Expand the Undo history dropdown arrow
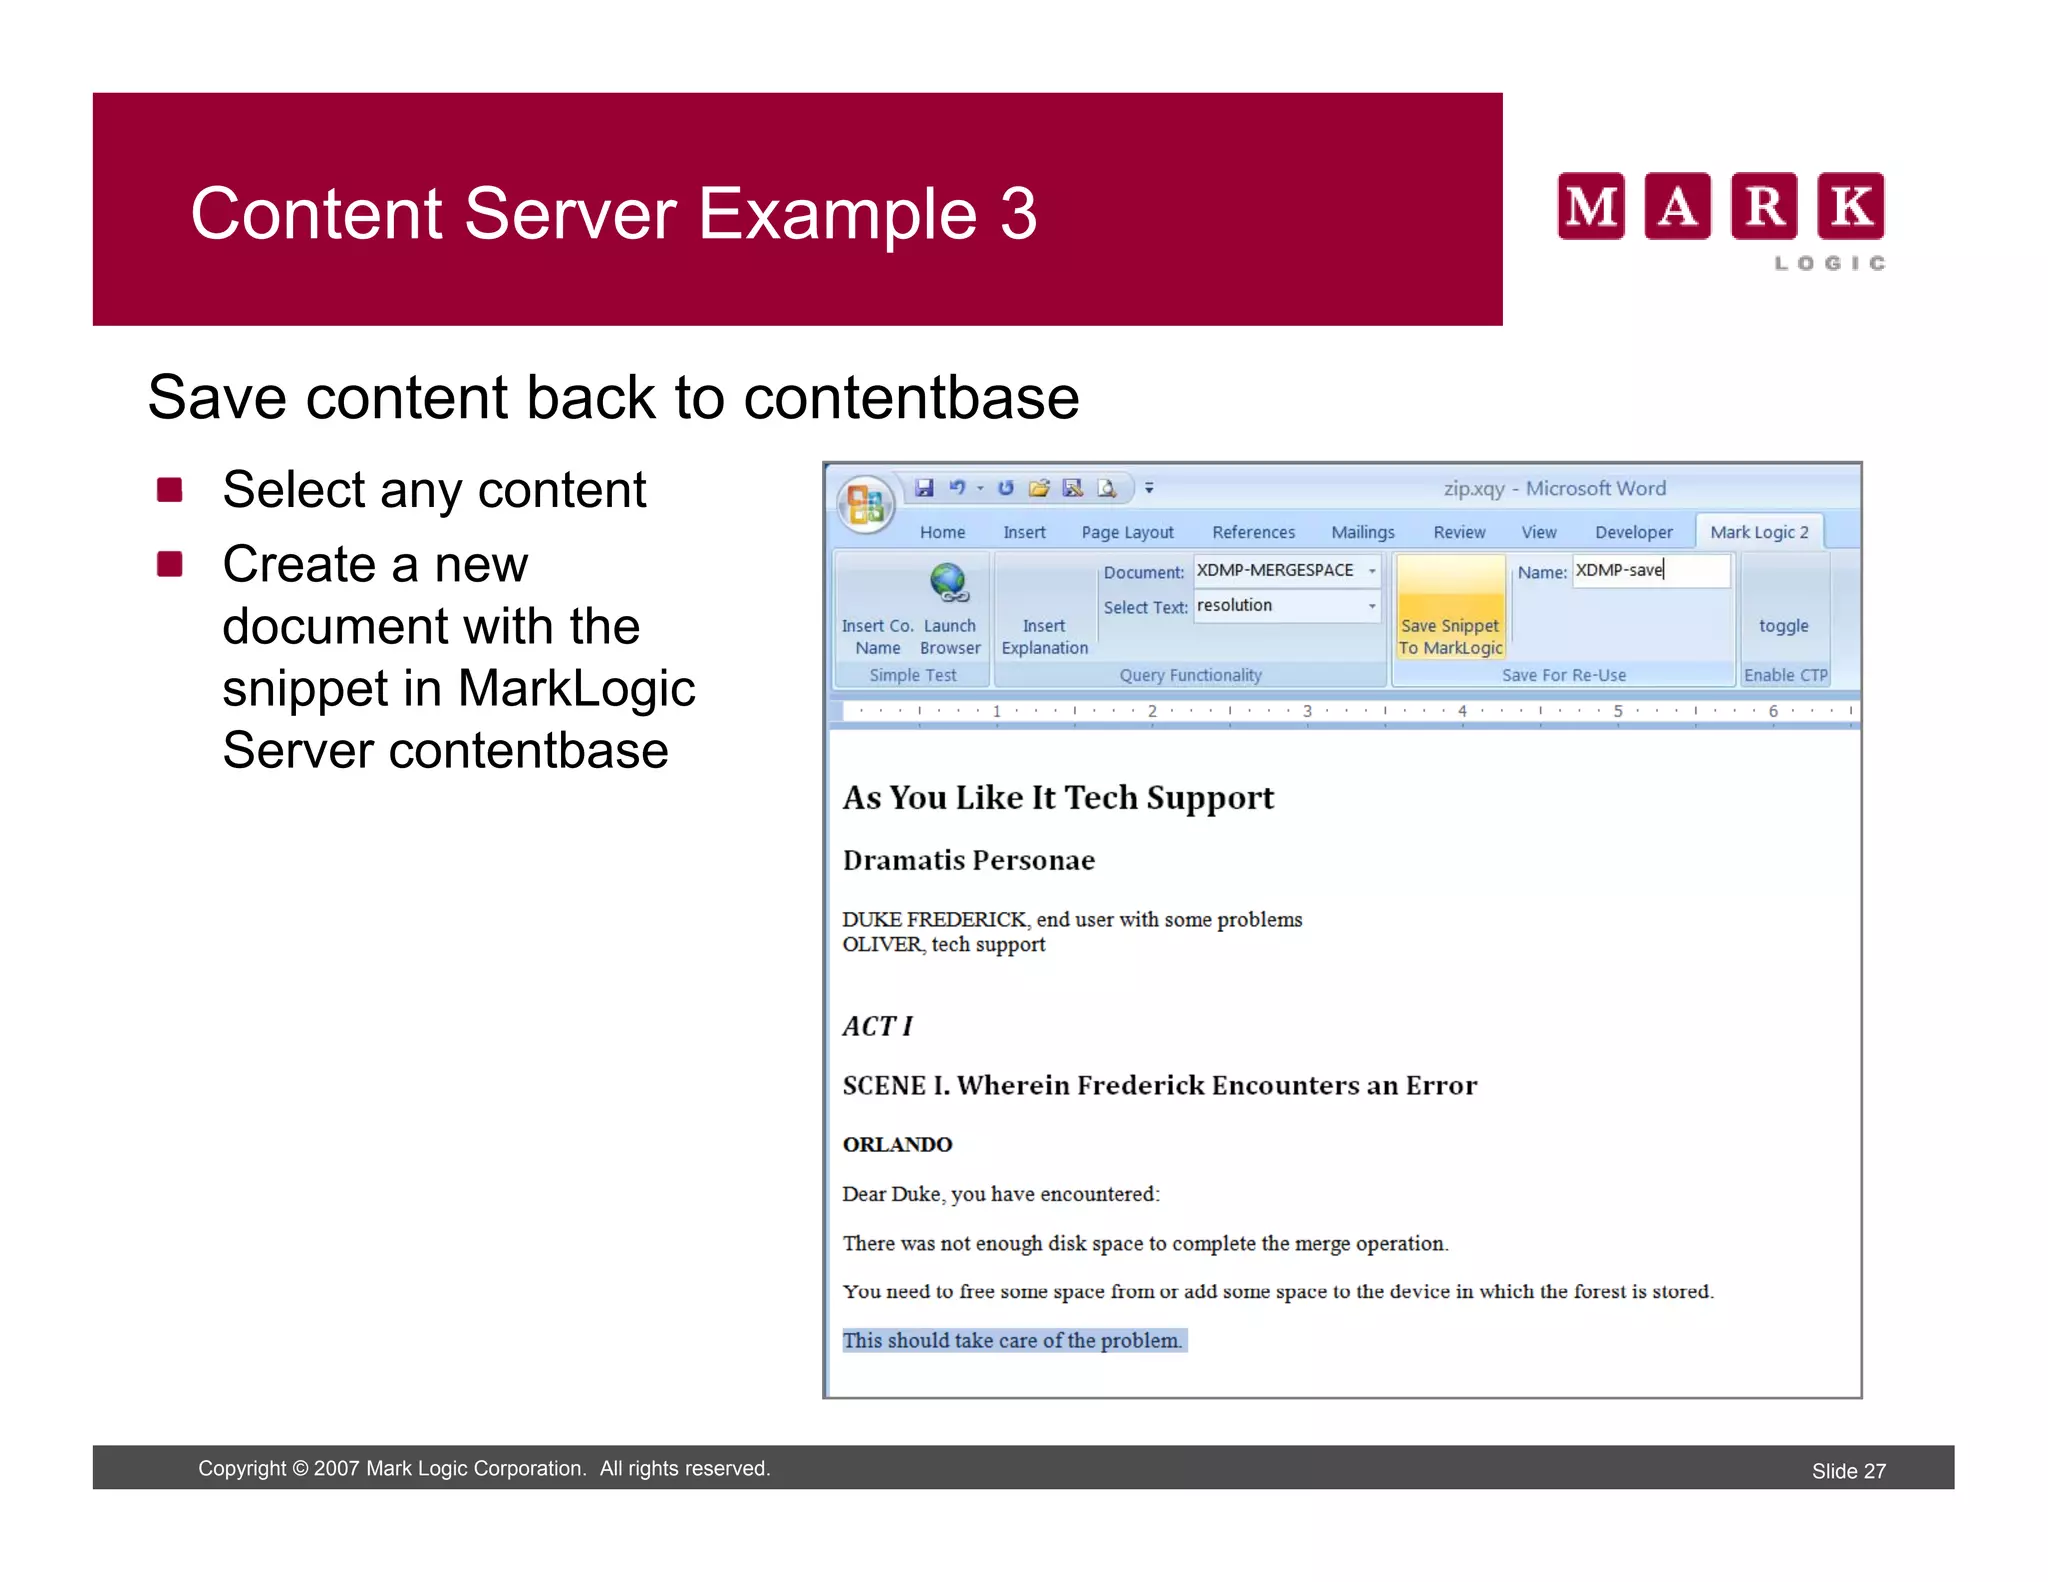This screenshot has width=2048, height=1582. 980,488
